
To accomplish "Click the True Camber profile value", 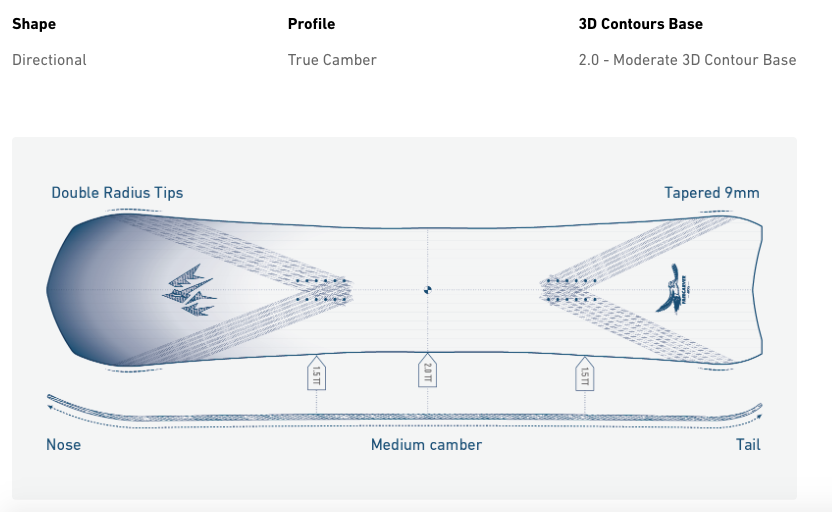I will coord(332,60).
